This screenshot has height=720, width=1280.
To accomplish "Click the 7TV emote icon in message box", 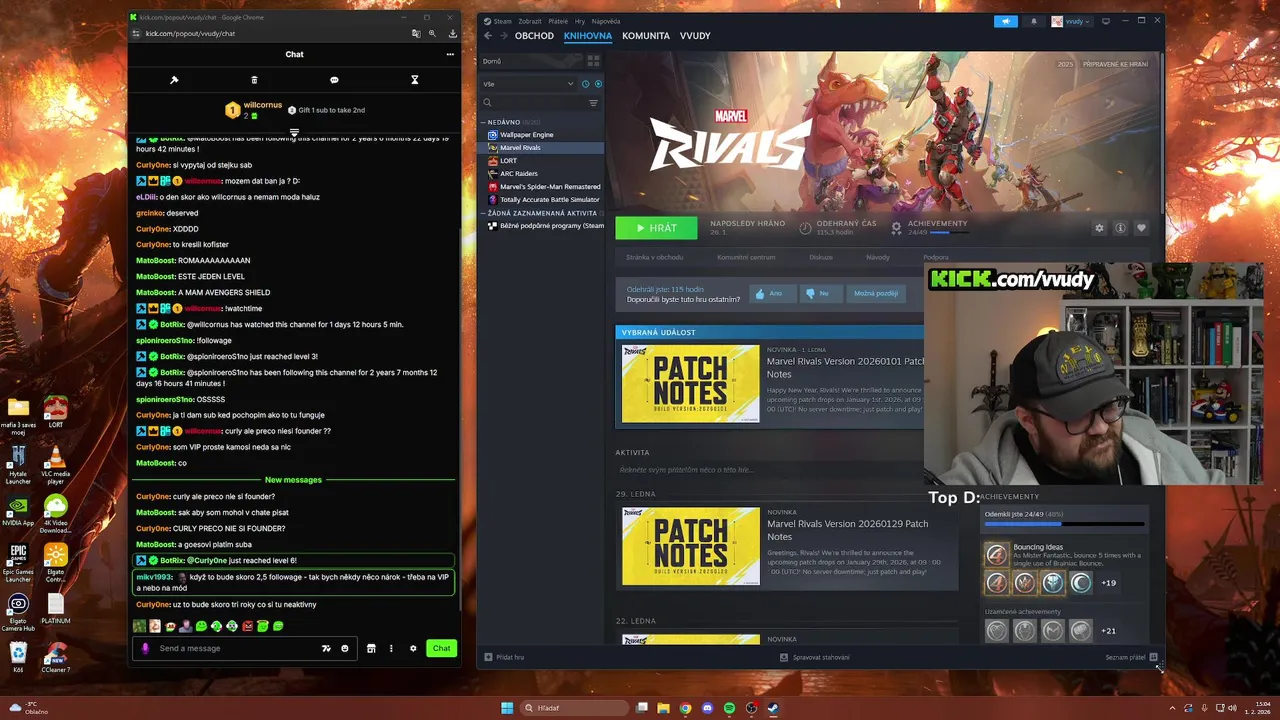I will (x=326, y=648).
